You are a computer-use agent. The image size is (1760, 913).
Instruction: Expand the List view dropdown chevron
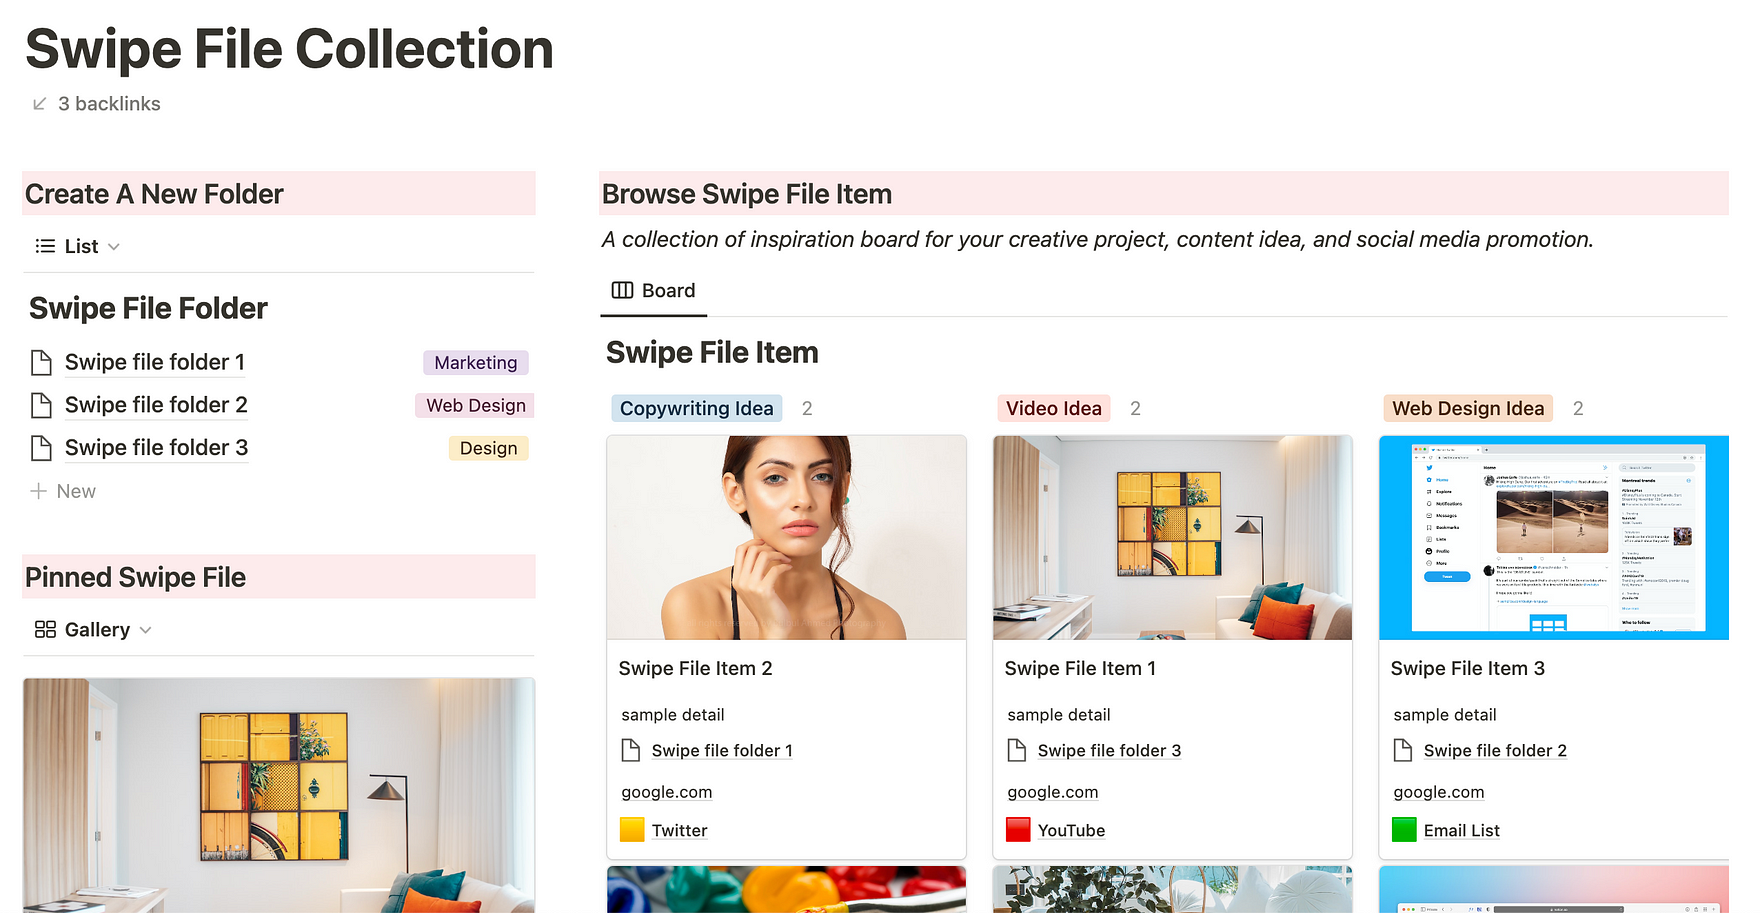(114, 246)
